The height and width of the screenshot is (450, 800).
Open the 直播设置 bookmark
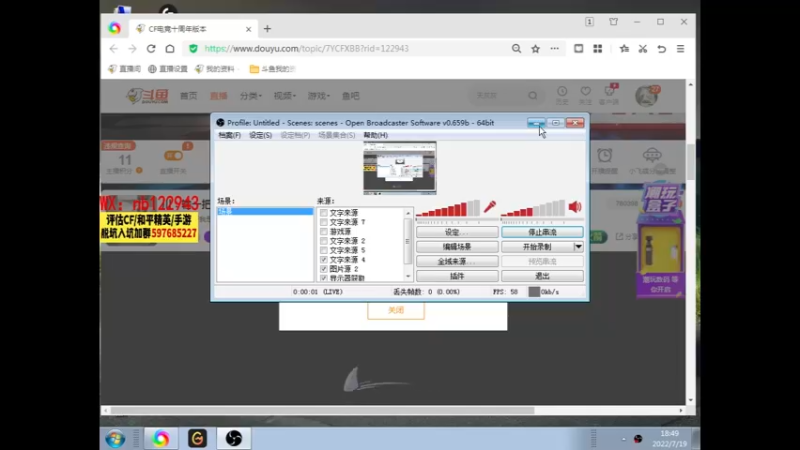coord(167,69)
